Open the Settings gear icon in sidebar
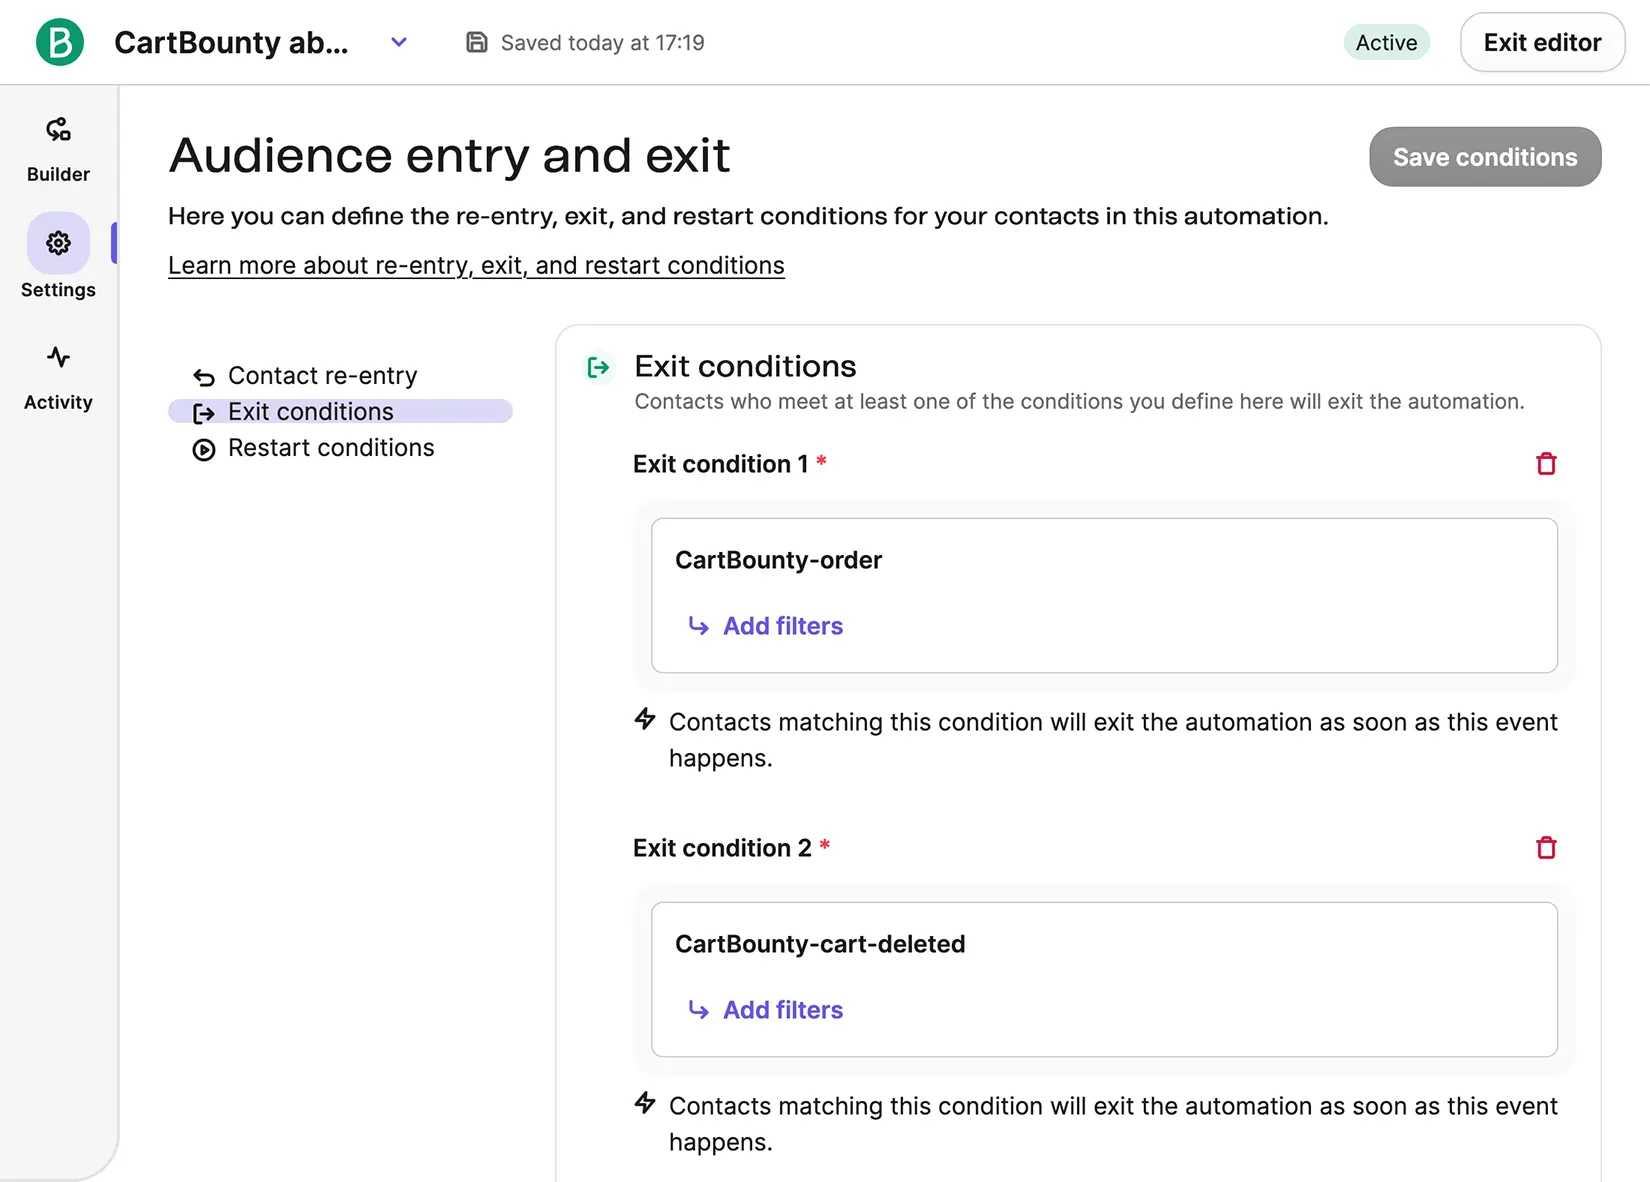The image size is (1650, 1182). point(58,243)
